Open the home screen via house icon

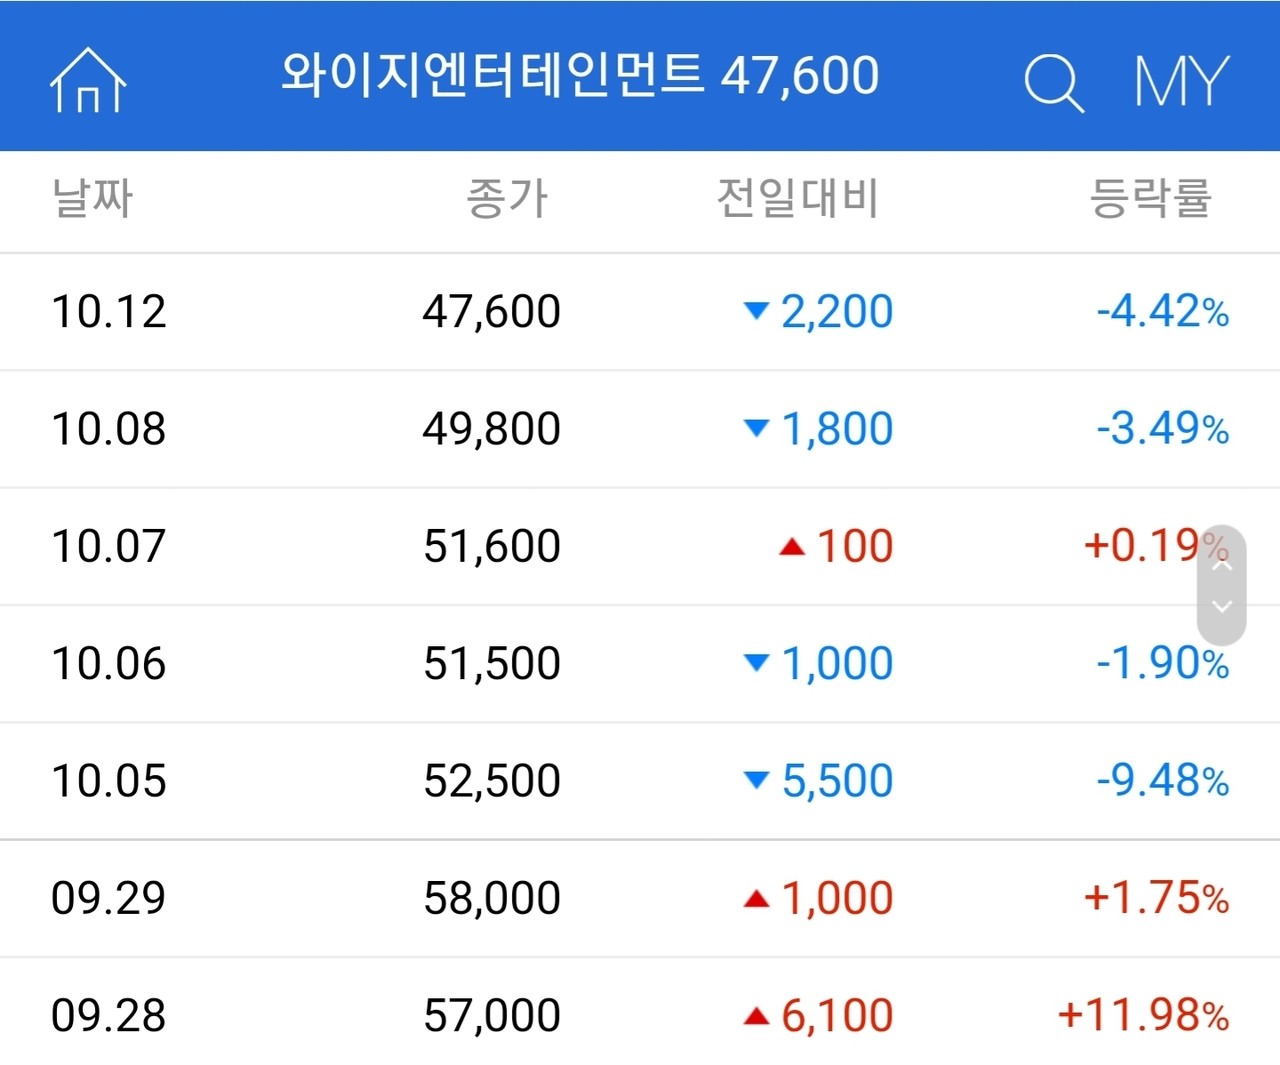(x=87, y=80)
